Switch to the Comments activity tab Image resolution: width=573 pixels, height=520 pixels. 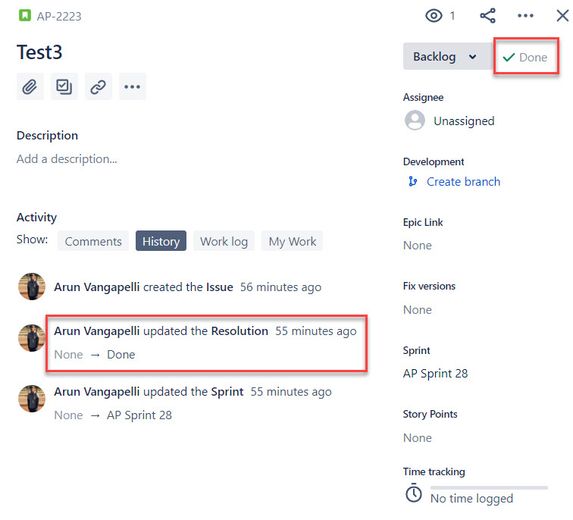(x=93, y=241)
